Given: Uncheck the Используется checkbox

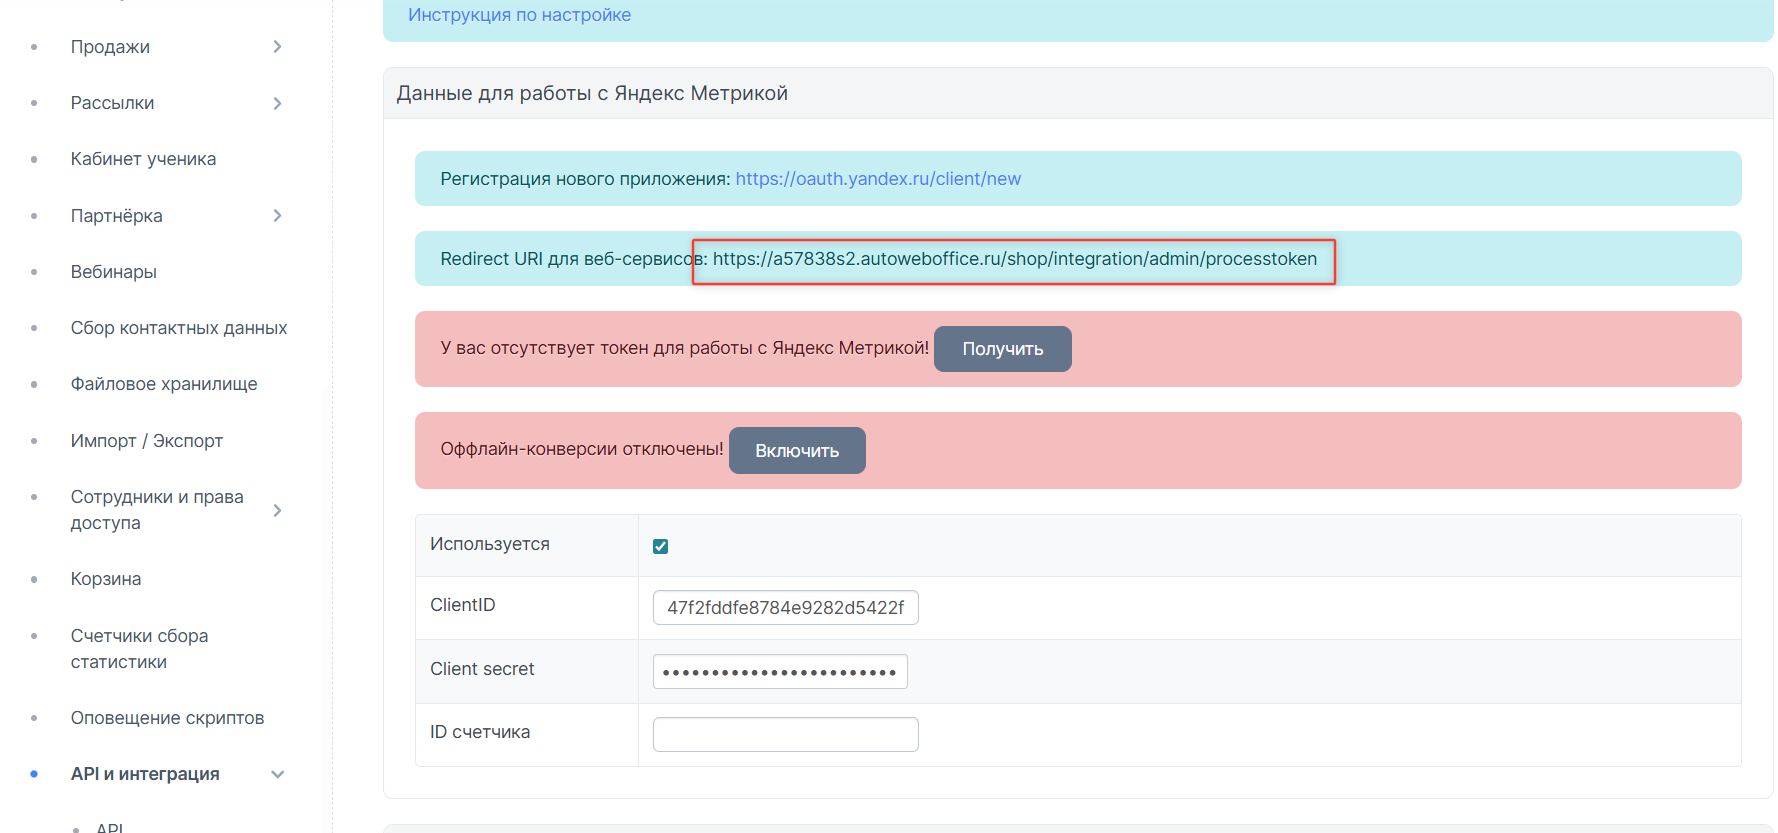Looking at the screenshot, I should [x=660, y=546].
